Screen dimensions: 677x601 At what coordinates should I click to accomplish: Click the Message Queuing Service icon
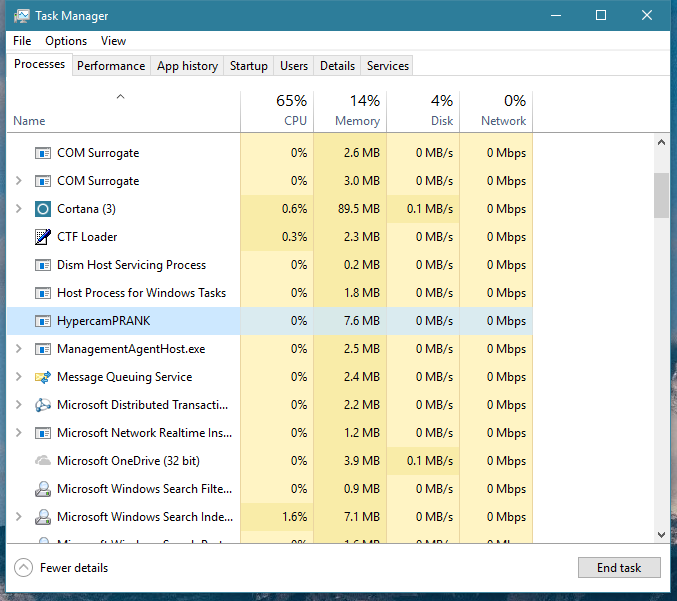coord(43,377)
